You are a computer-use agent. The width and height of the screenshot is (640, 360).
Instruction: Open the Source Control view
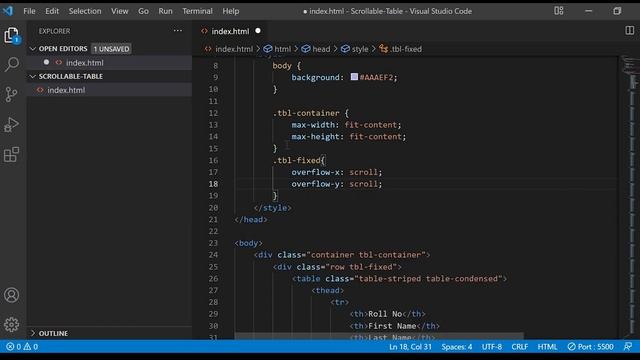coord(11,94)
